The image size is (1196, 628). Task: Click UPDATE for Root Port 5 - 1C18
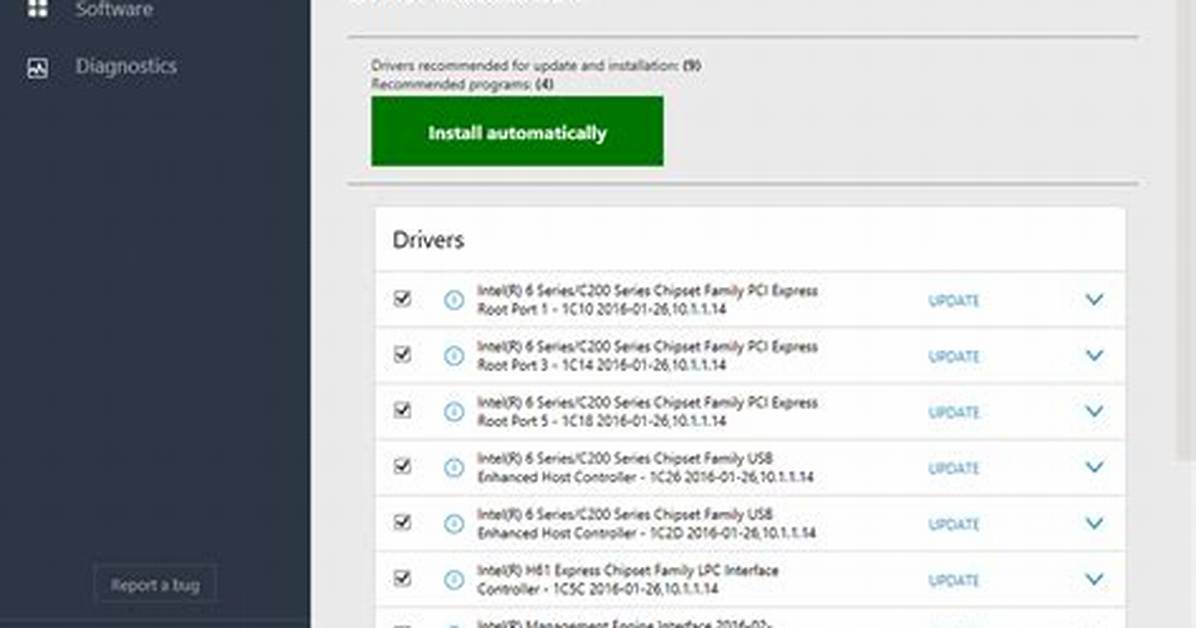pyautogui.click(x=953, y=412)
